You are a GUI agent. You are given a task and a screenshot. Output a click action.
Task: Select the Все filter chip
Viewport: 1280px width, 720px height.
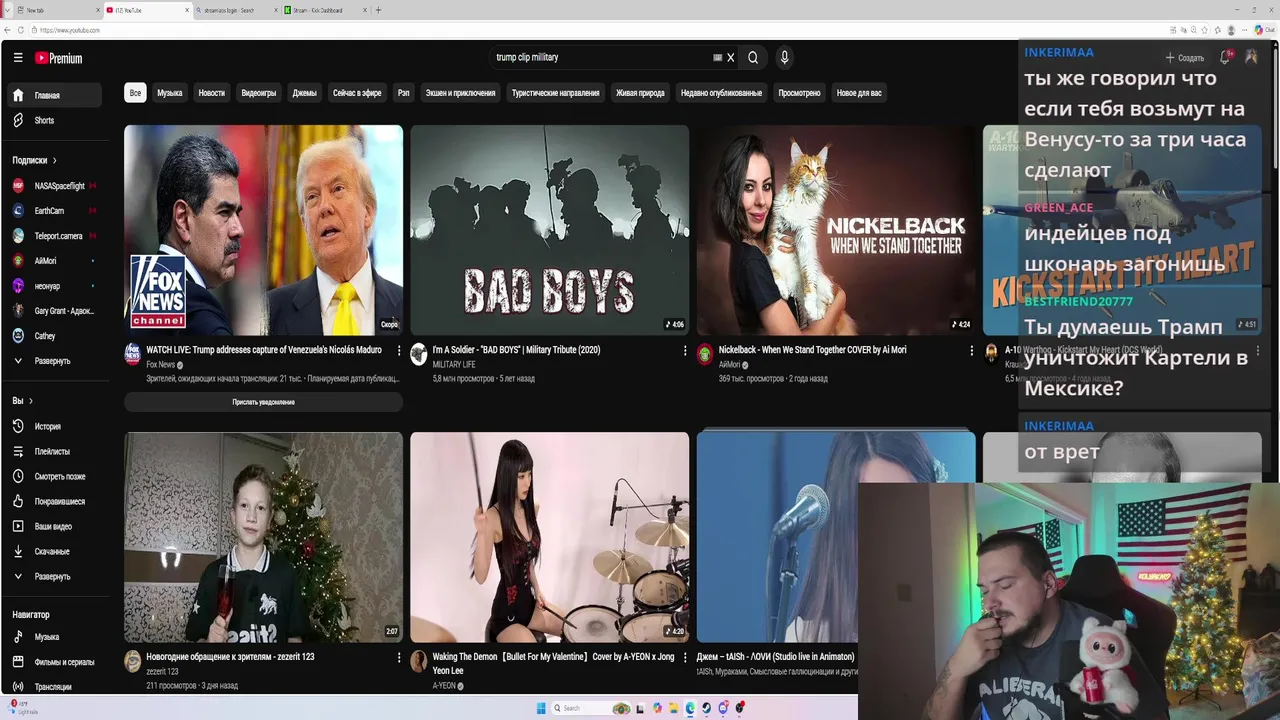135,93
